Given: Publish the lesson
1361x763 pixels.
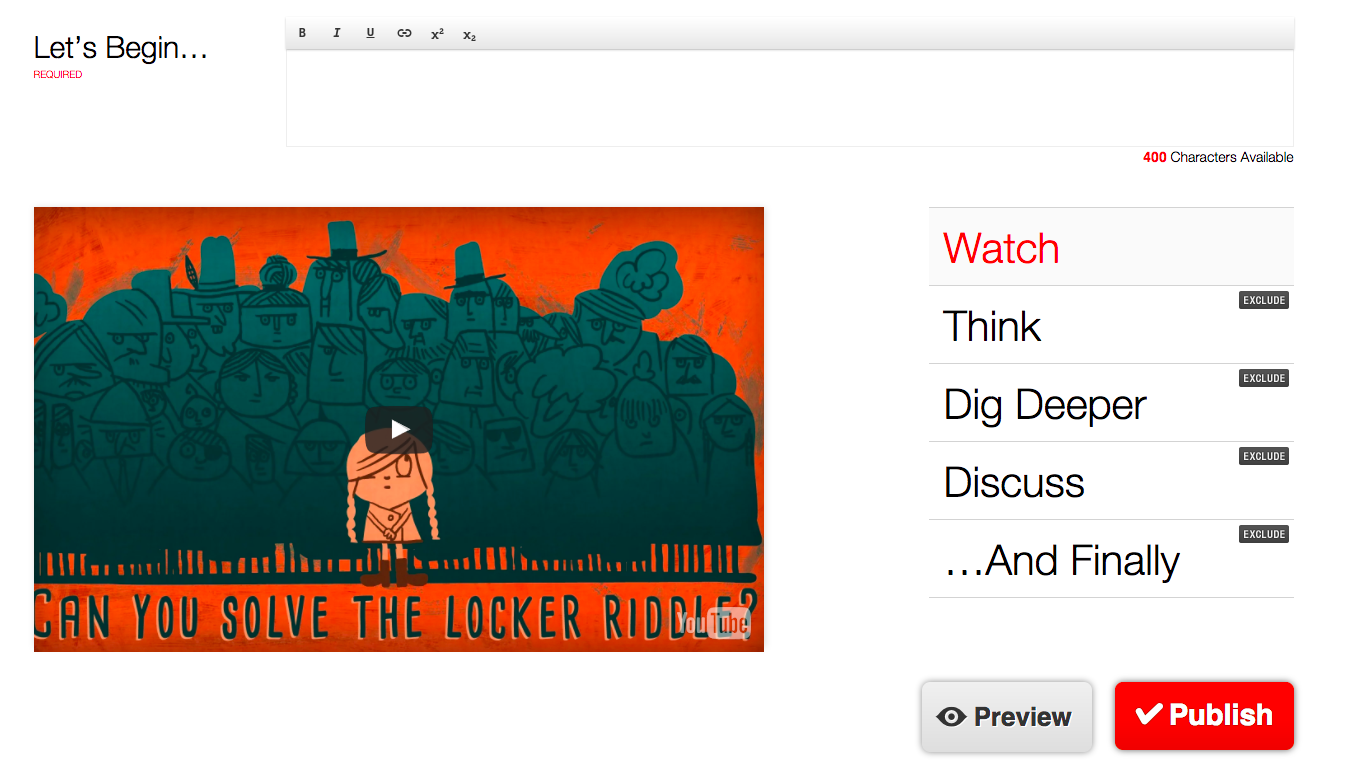Looking at the screenshot, I should pyautogui.click(x=1204, y=715).
